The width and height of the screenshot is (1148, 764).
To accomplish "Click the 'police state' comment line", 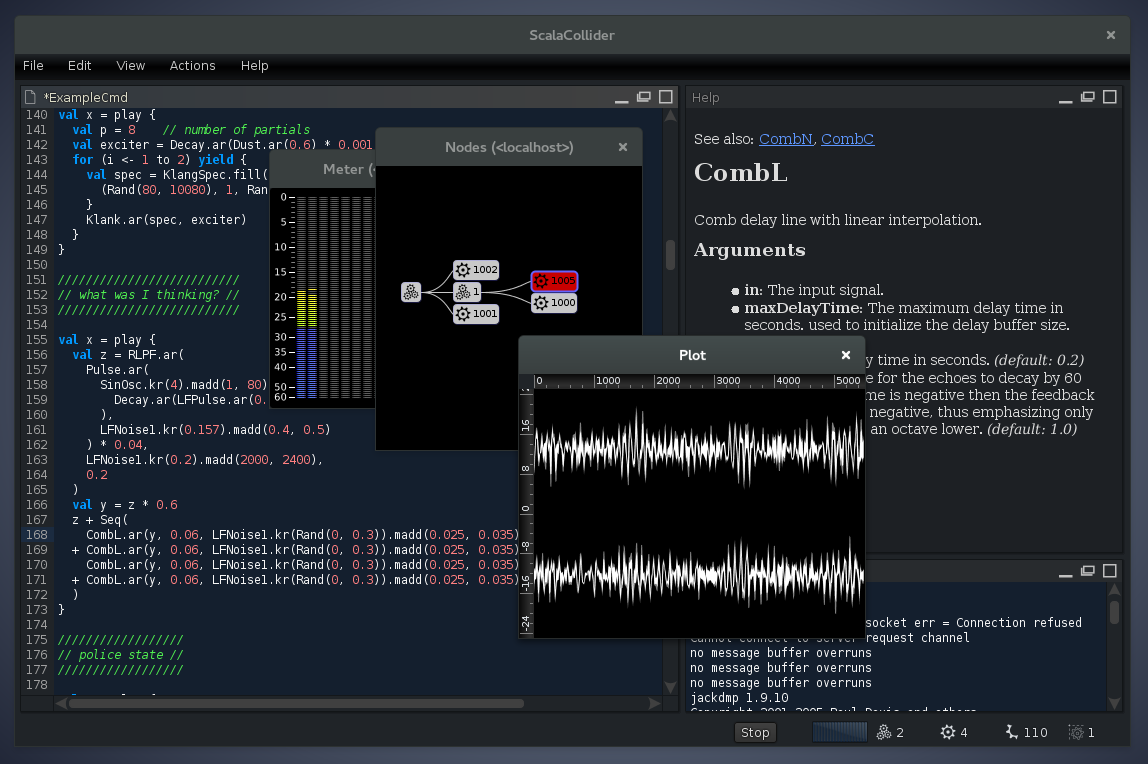I will pos(121,655).
